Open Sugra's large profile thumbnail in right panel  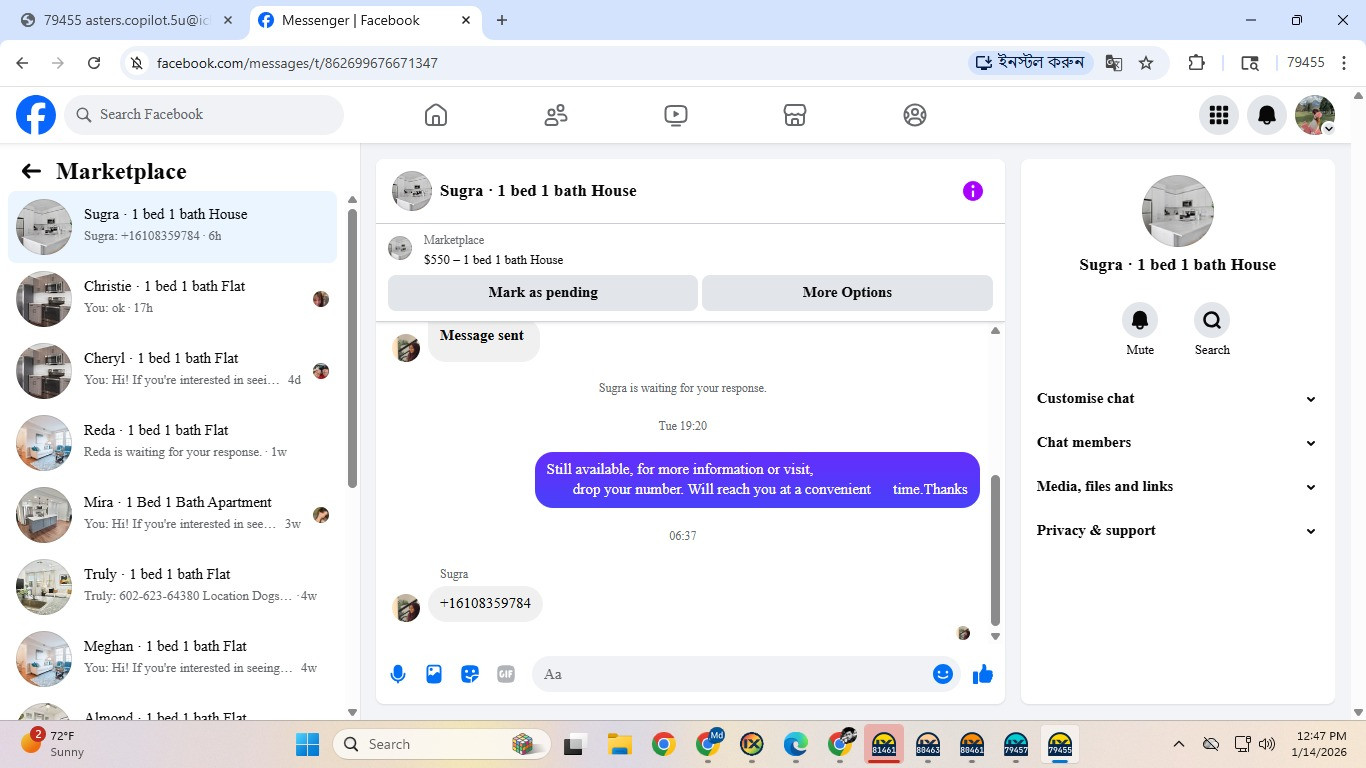1178,211
